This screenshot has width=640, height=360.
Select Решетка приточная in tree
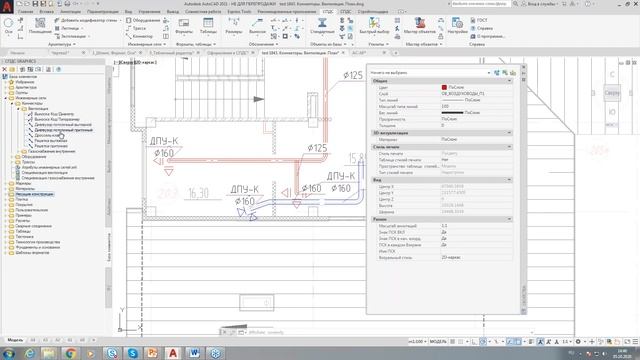click(x=51, y=146)
